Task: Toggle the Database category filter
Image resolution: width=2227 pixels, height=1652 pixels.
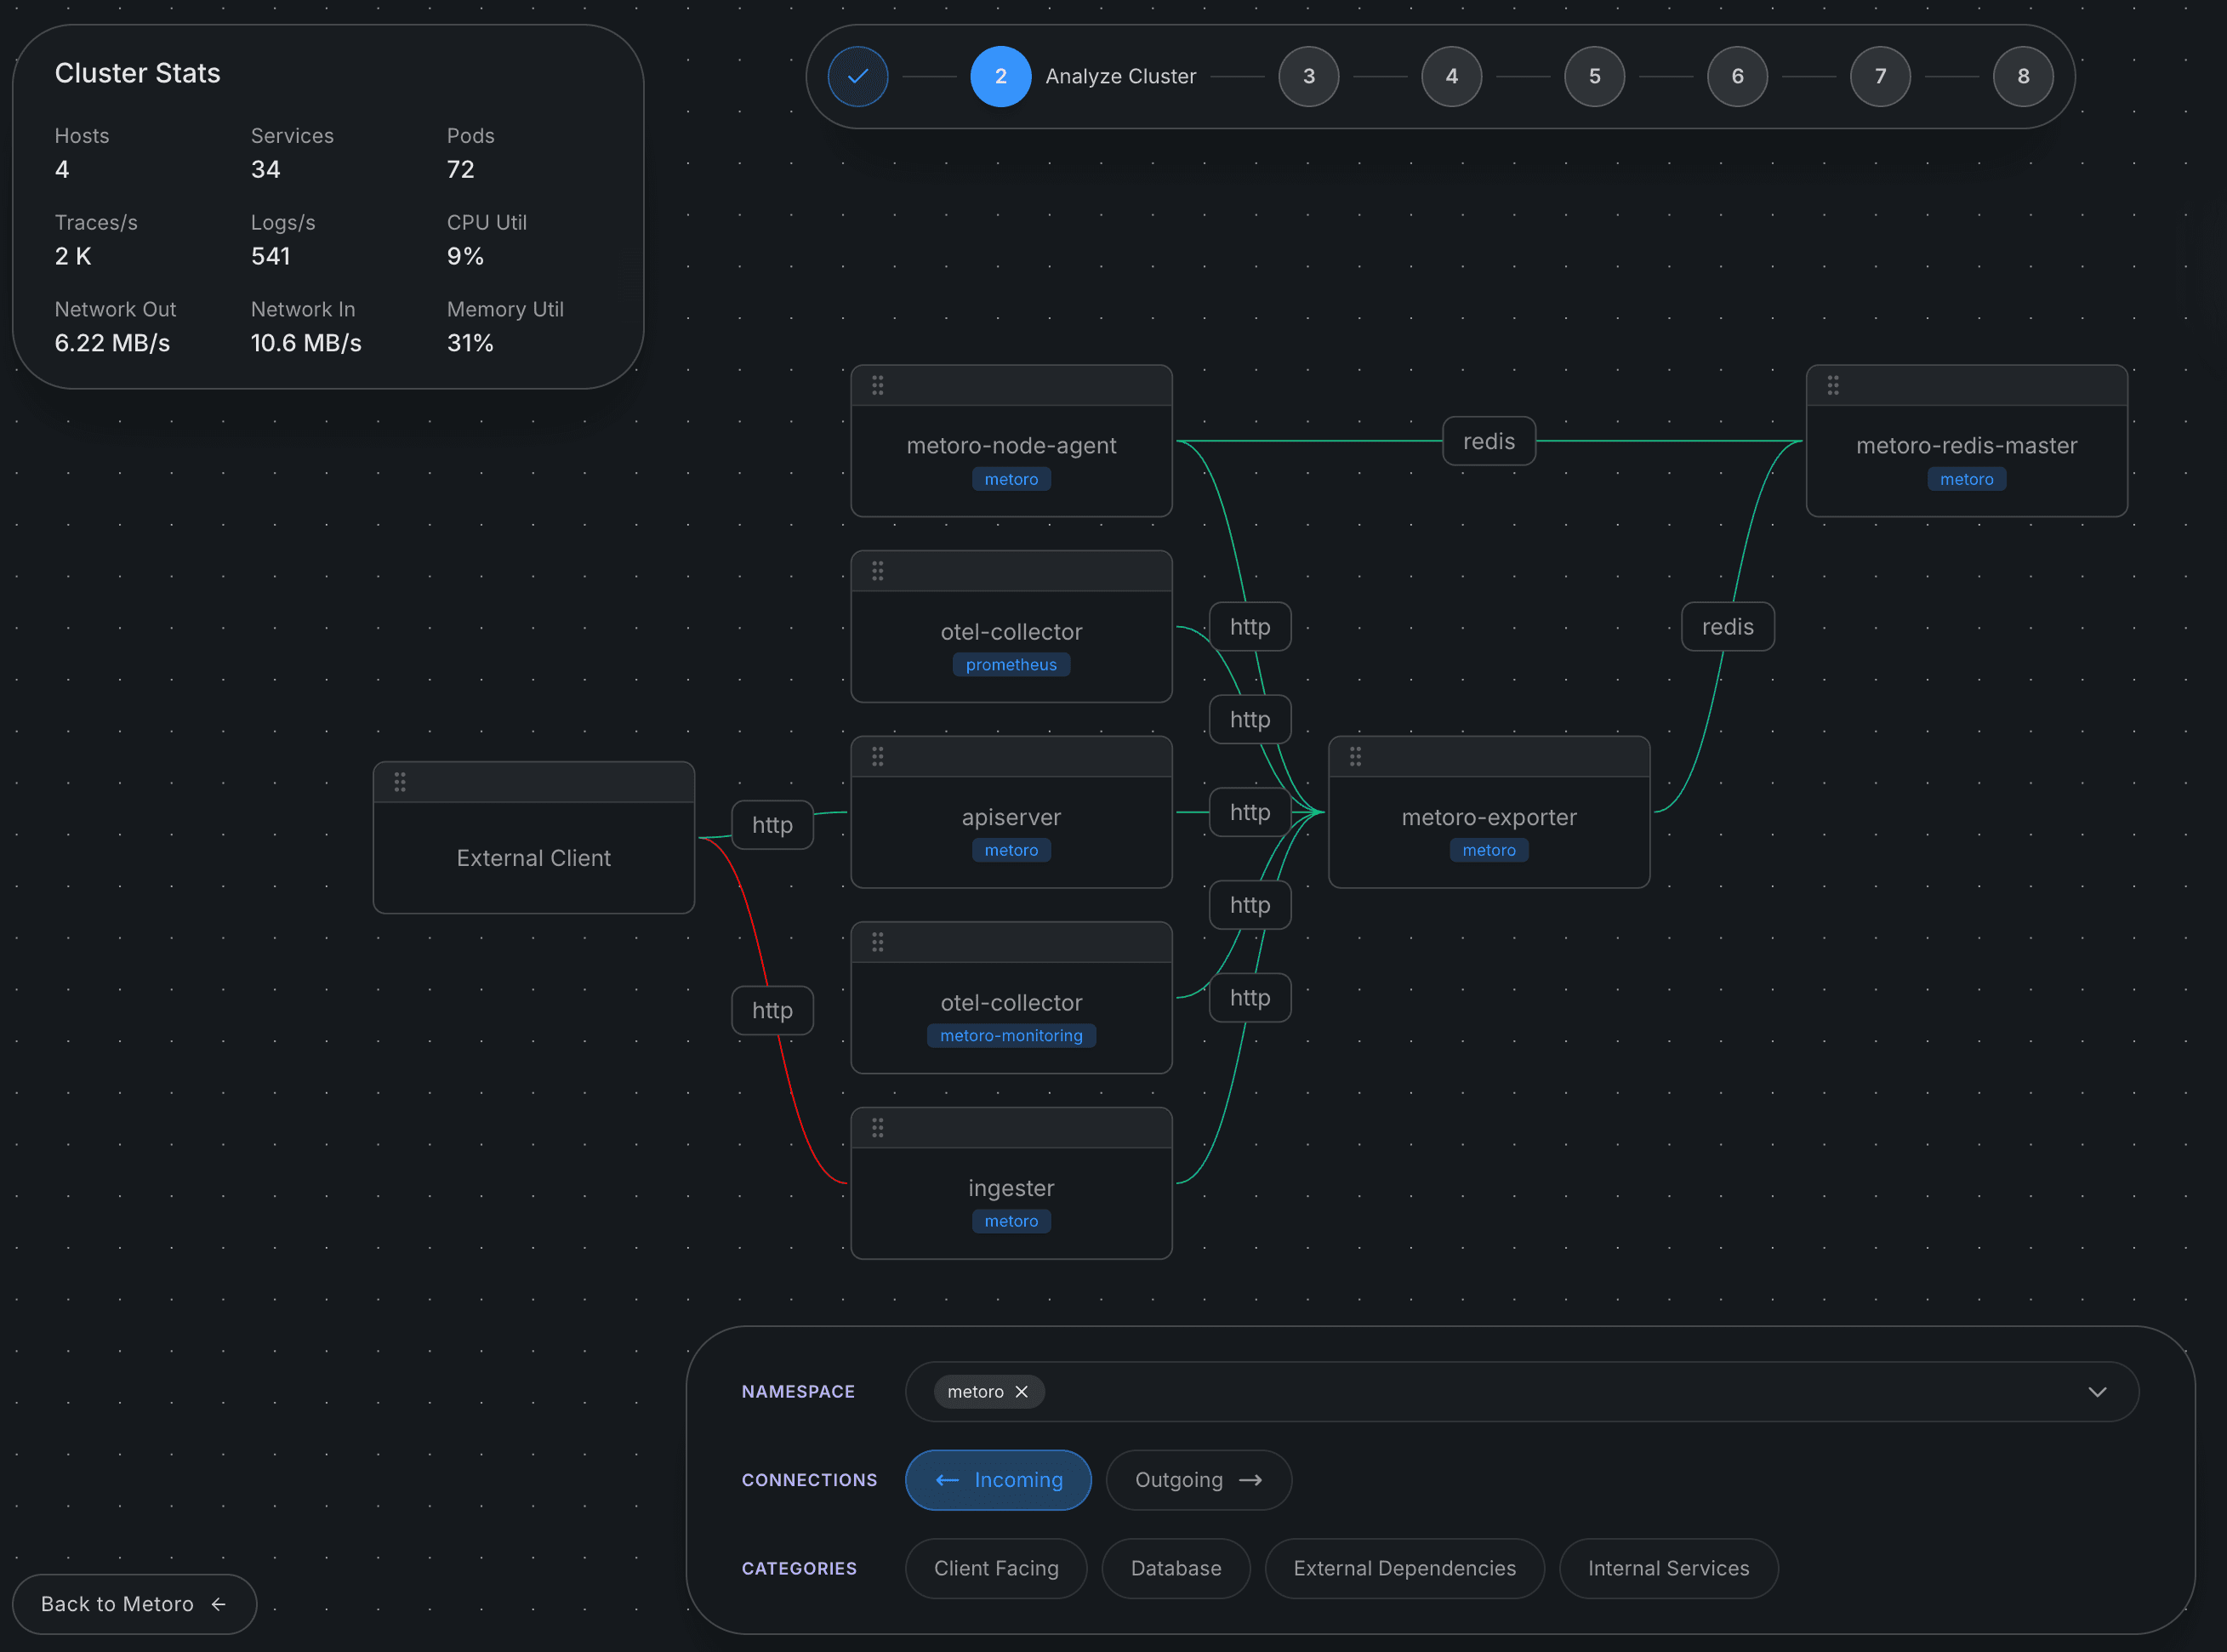Action: (x=1175, y=1568)
